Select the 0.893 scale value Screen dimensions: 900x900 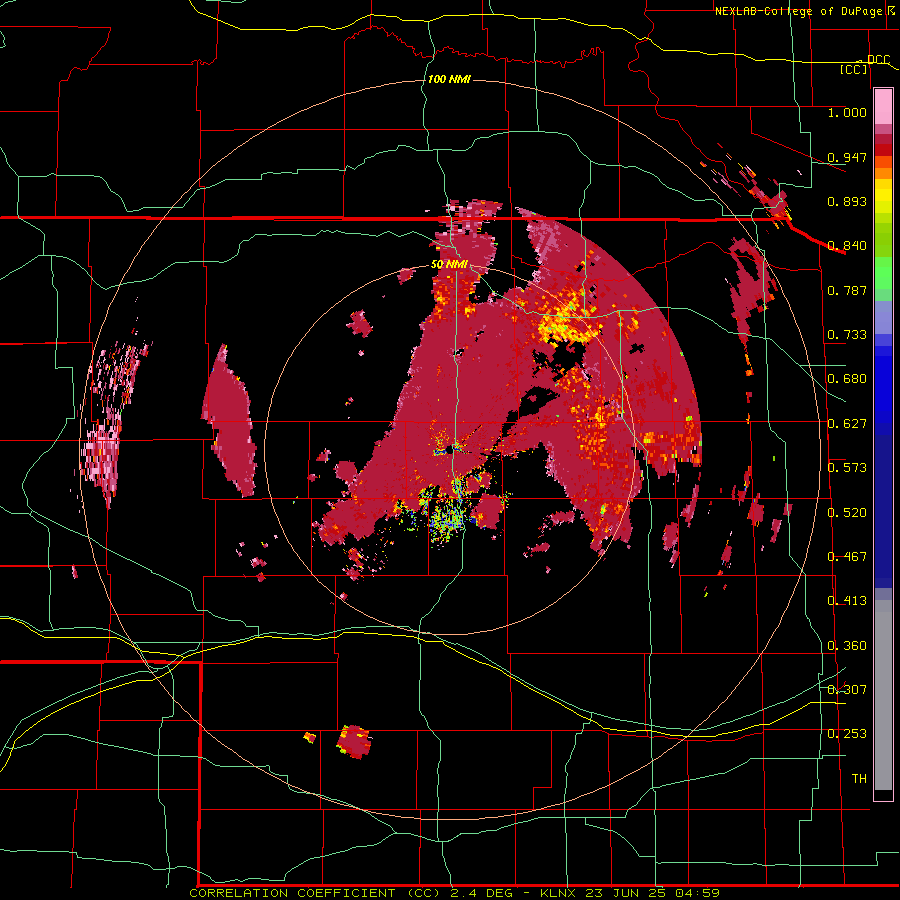(x=847, y=201)
